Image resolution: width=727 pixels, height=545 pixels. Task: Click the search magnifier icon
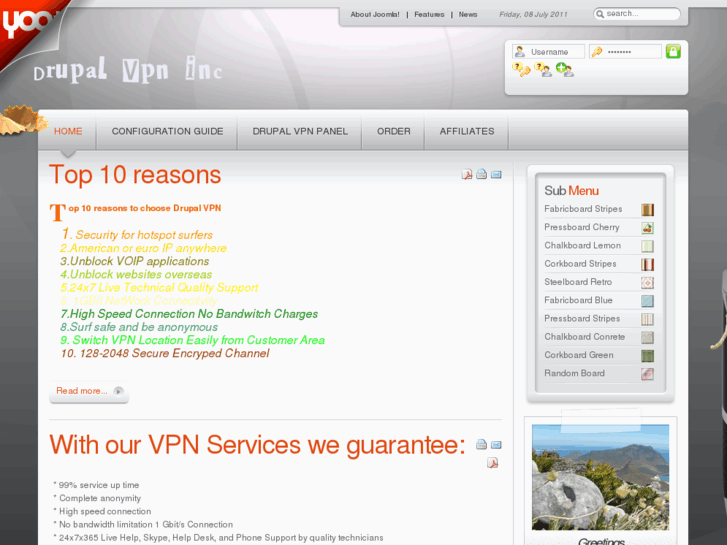tap(600, 14)
